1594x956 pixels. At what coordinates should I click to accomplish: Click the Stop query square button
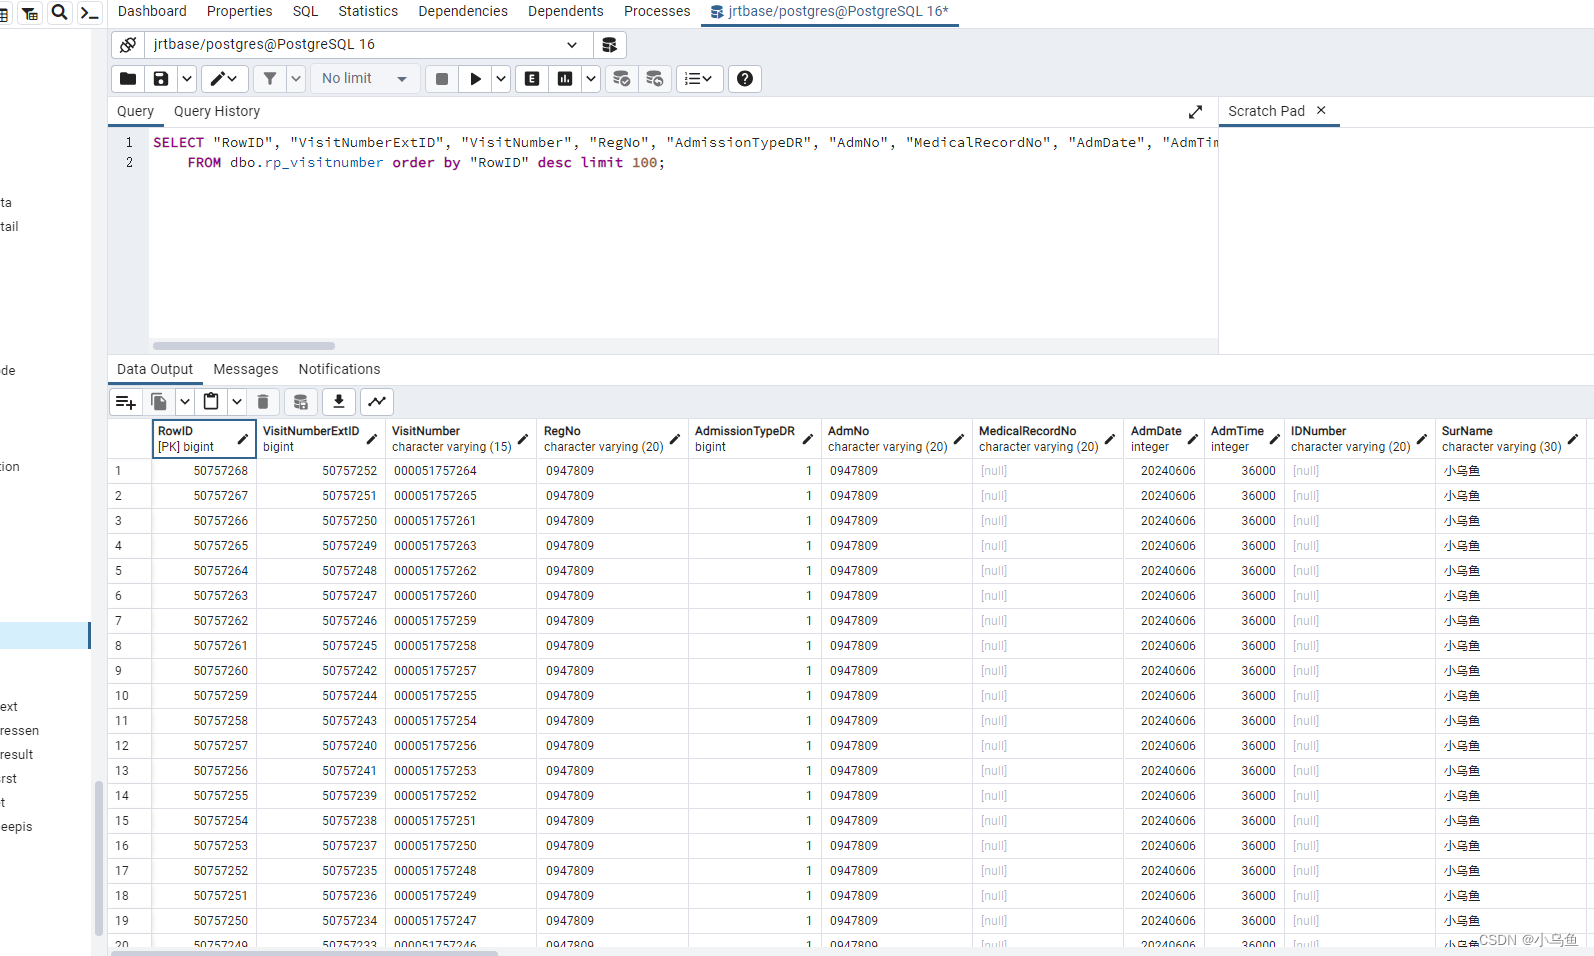(x=442, y=79)
